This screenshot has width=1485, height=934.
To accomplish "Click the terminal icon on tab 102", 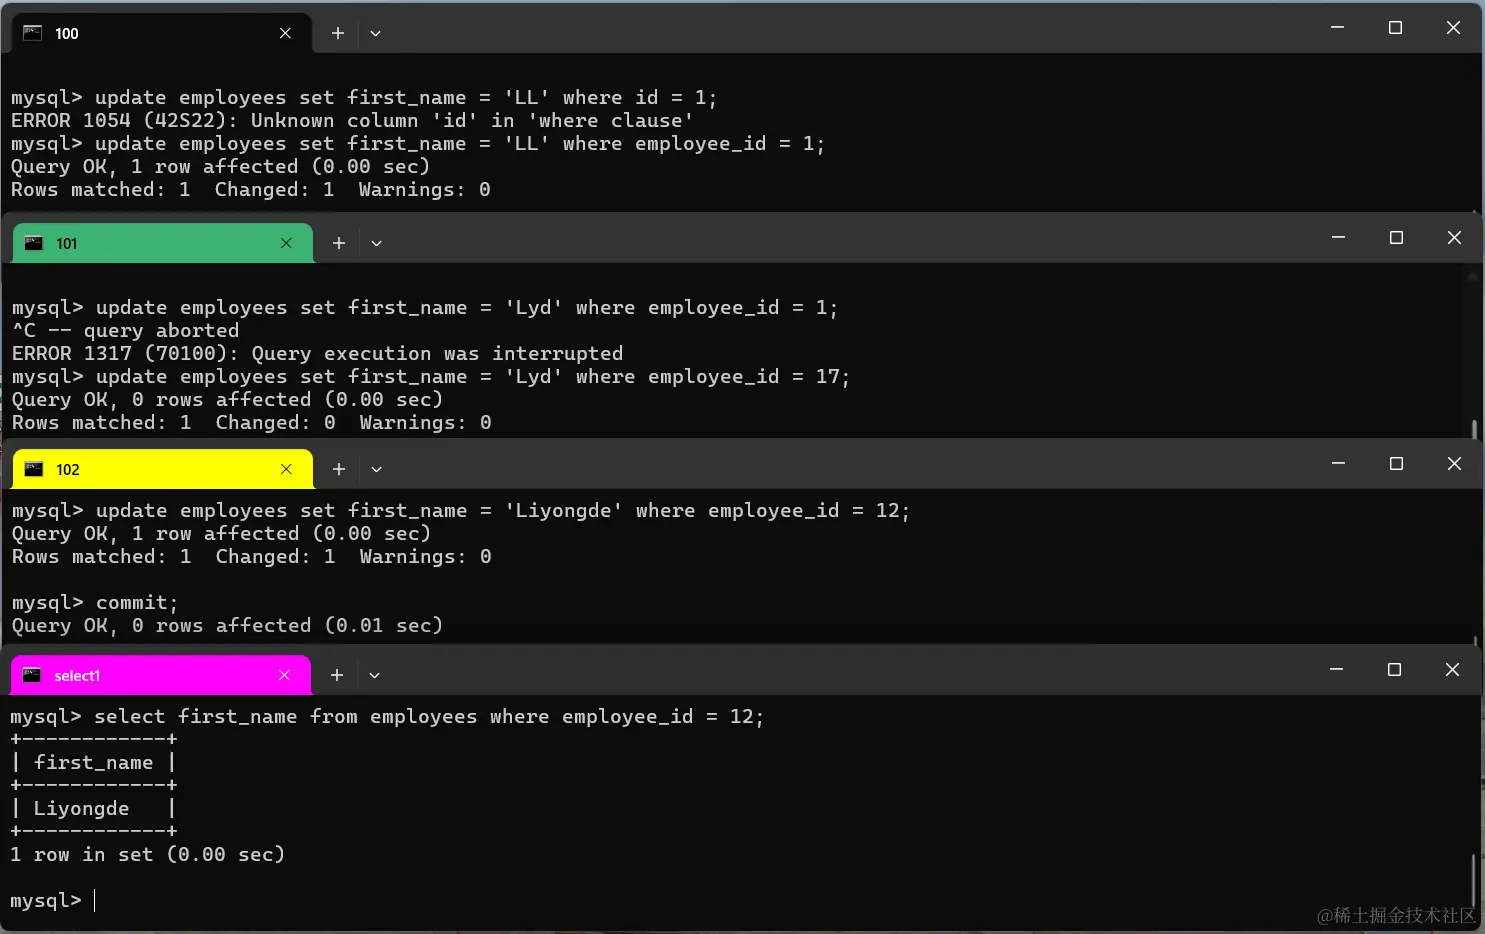I will click(x=33, y=469).
